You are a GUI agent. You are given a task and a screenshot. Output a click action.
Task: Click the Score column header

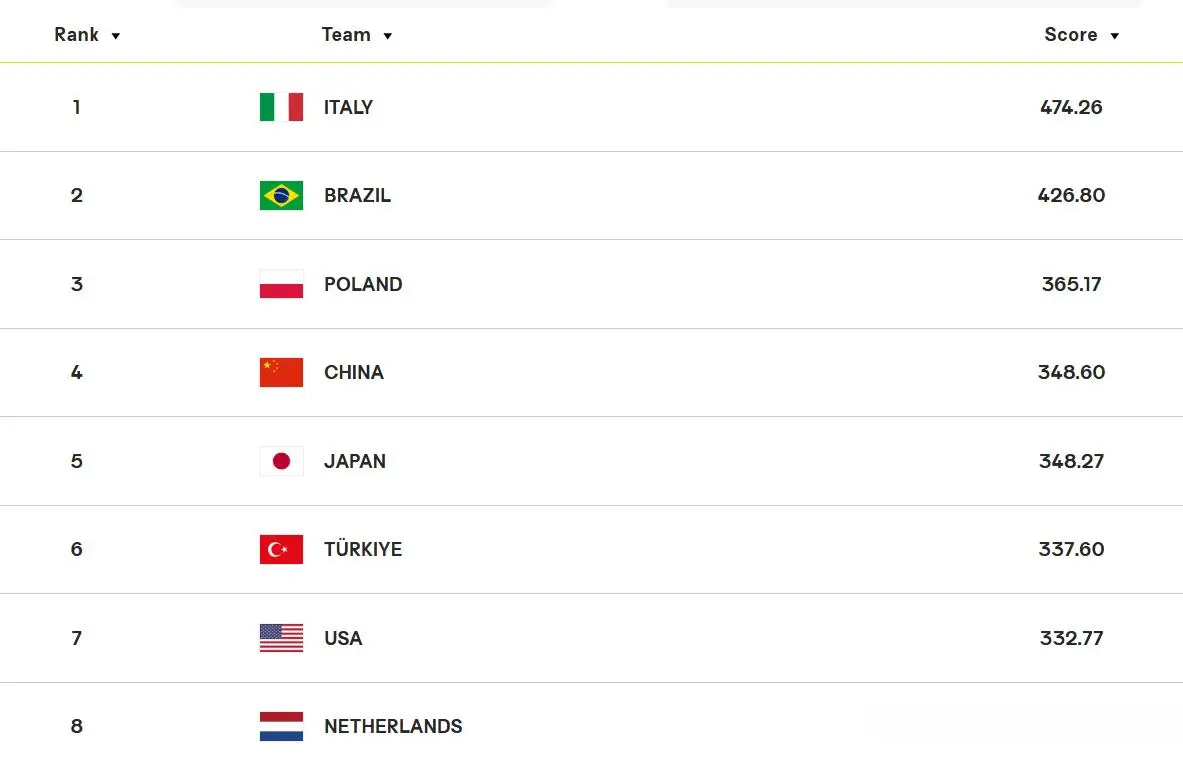tap(1071, 35)
